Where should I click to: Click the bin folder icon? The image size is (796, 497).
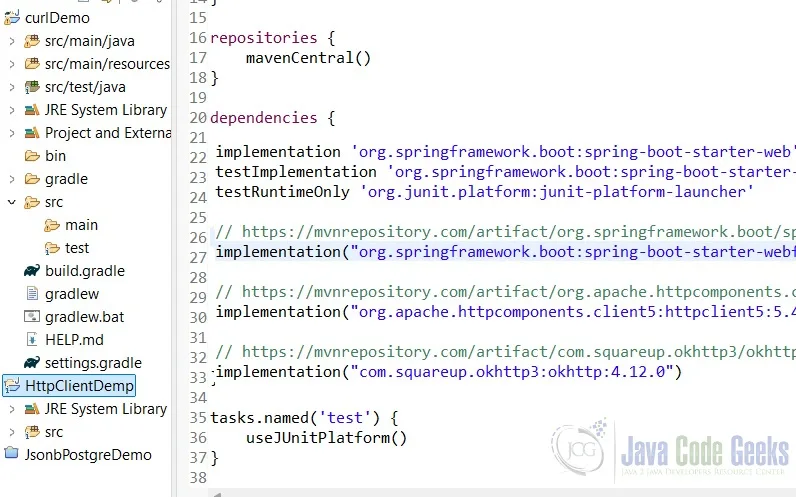32,156
